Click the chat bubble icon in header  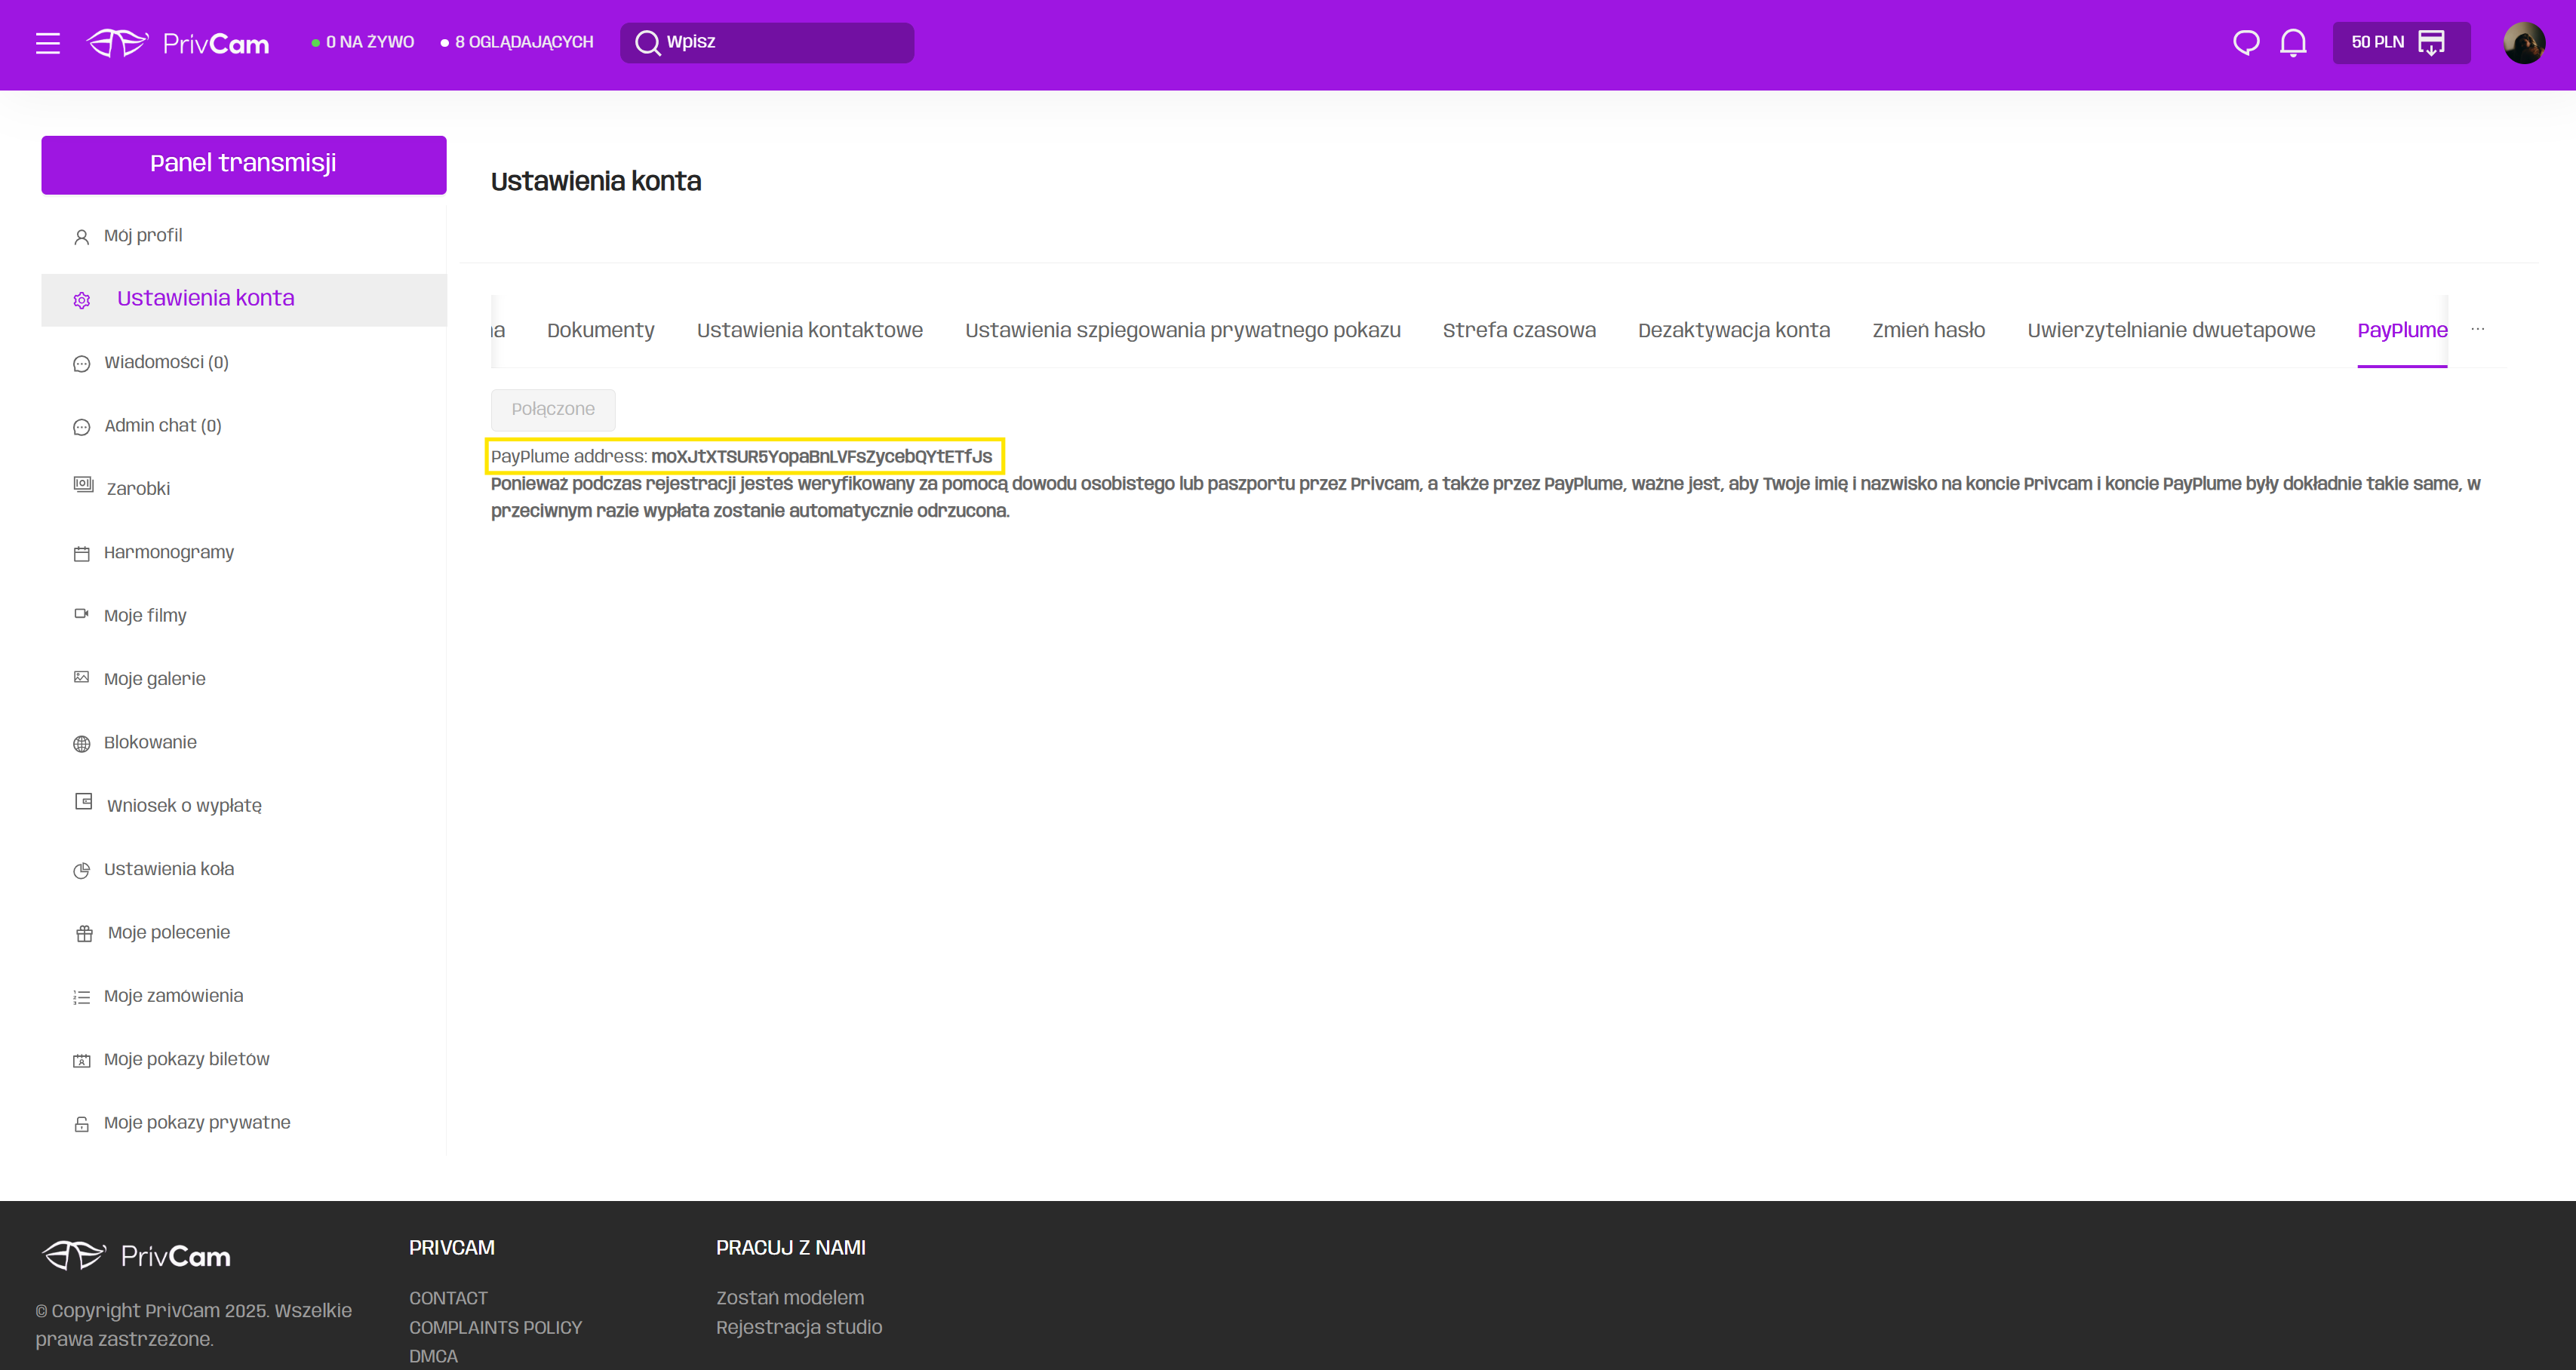click(x=2246, y=43)
